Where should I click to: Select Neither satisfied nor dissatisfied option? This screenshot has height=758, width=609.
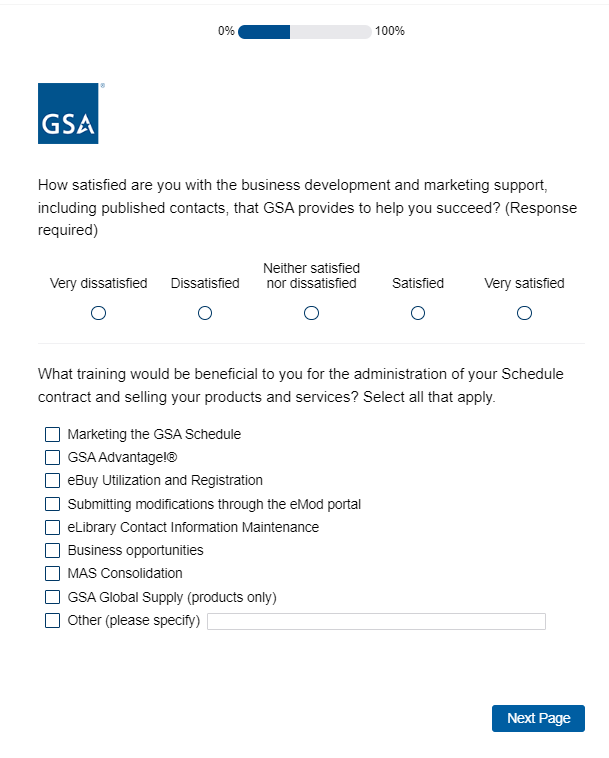311,313
